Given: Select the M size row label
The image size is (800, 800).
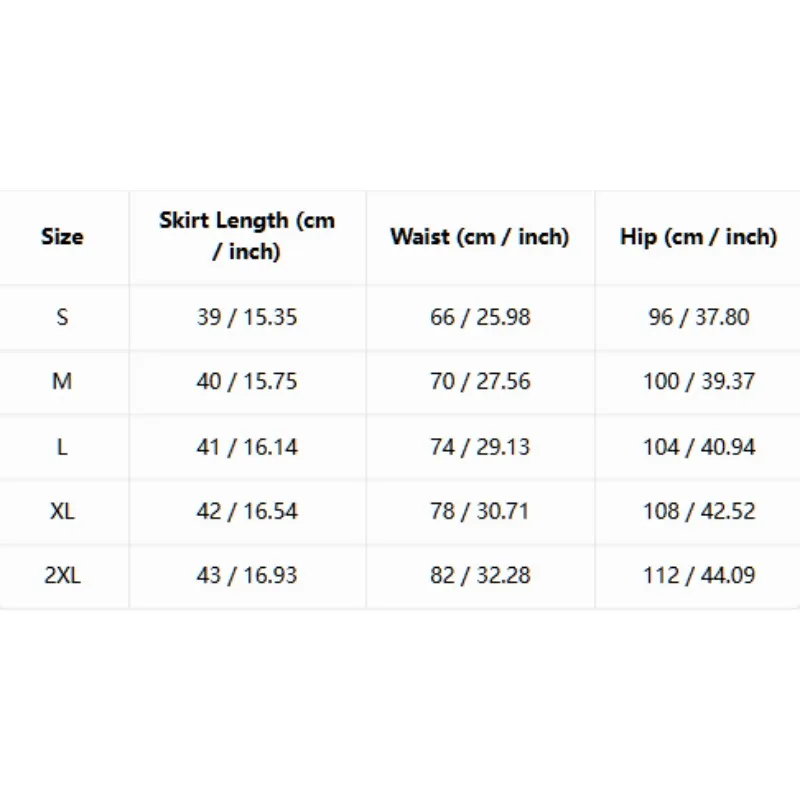Looking at the screenshot, I should (x=62, y=381).
